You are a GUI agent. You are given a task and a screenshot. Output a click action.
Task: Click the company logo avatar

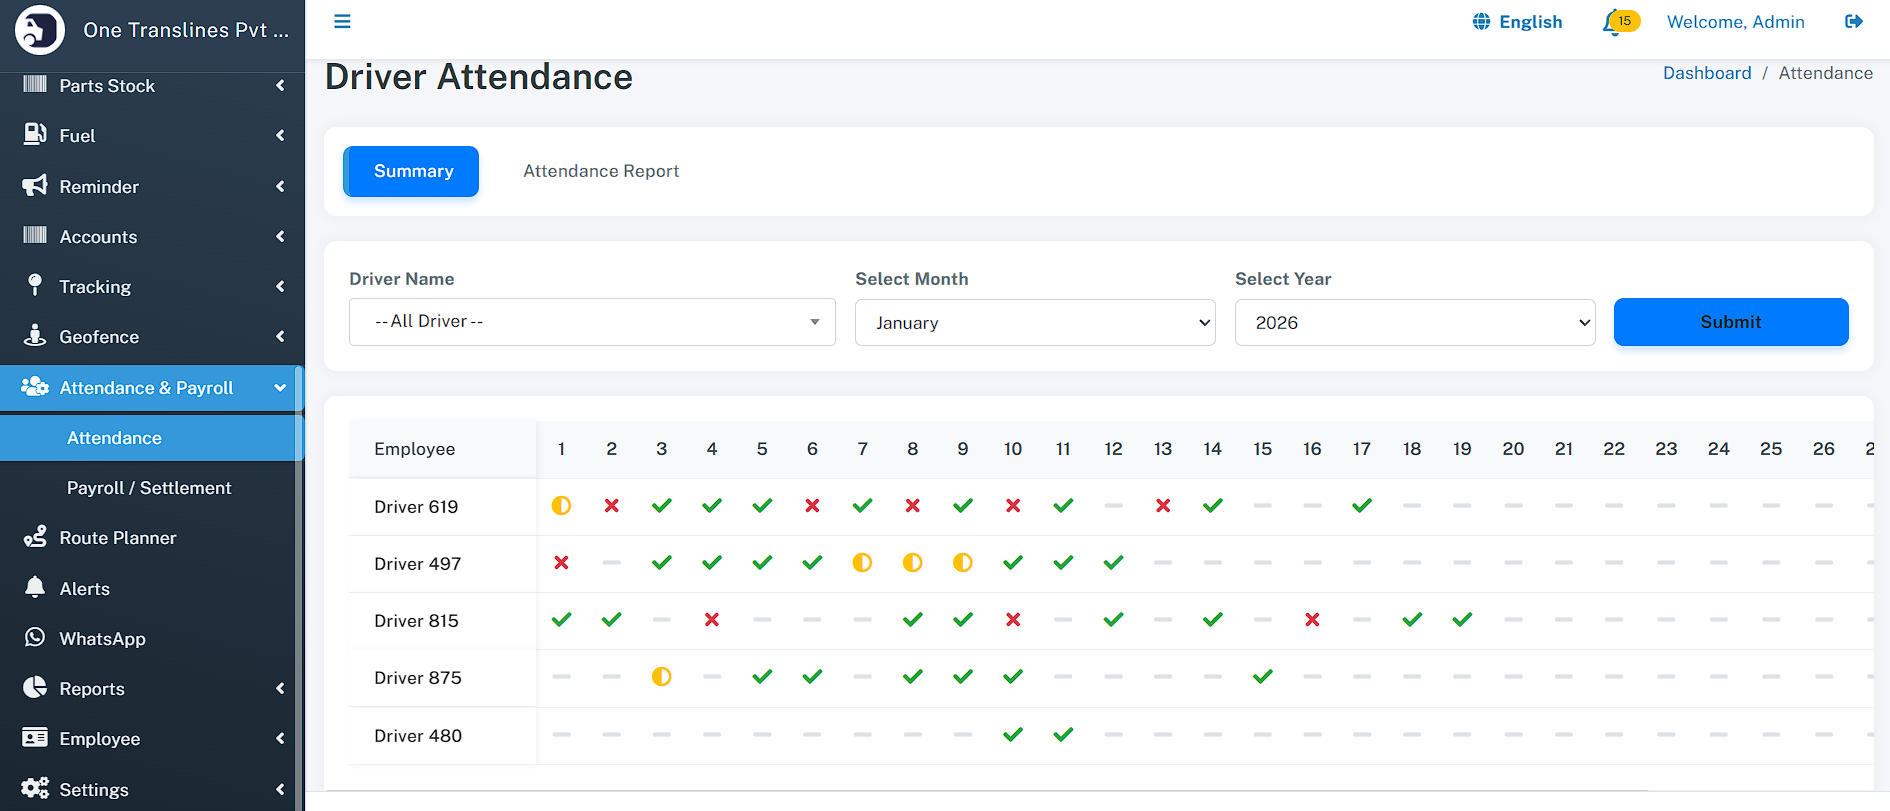40,30
